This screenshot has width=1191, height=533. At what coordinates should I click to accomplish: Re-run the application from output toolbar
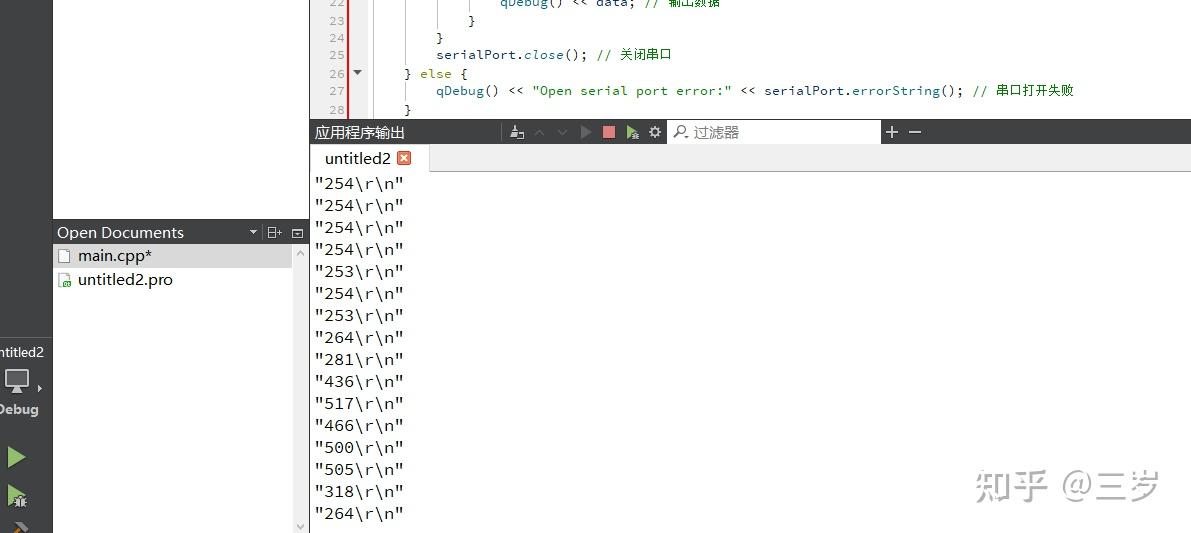tap(586, 132)
